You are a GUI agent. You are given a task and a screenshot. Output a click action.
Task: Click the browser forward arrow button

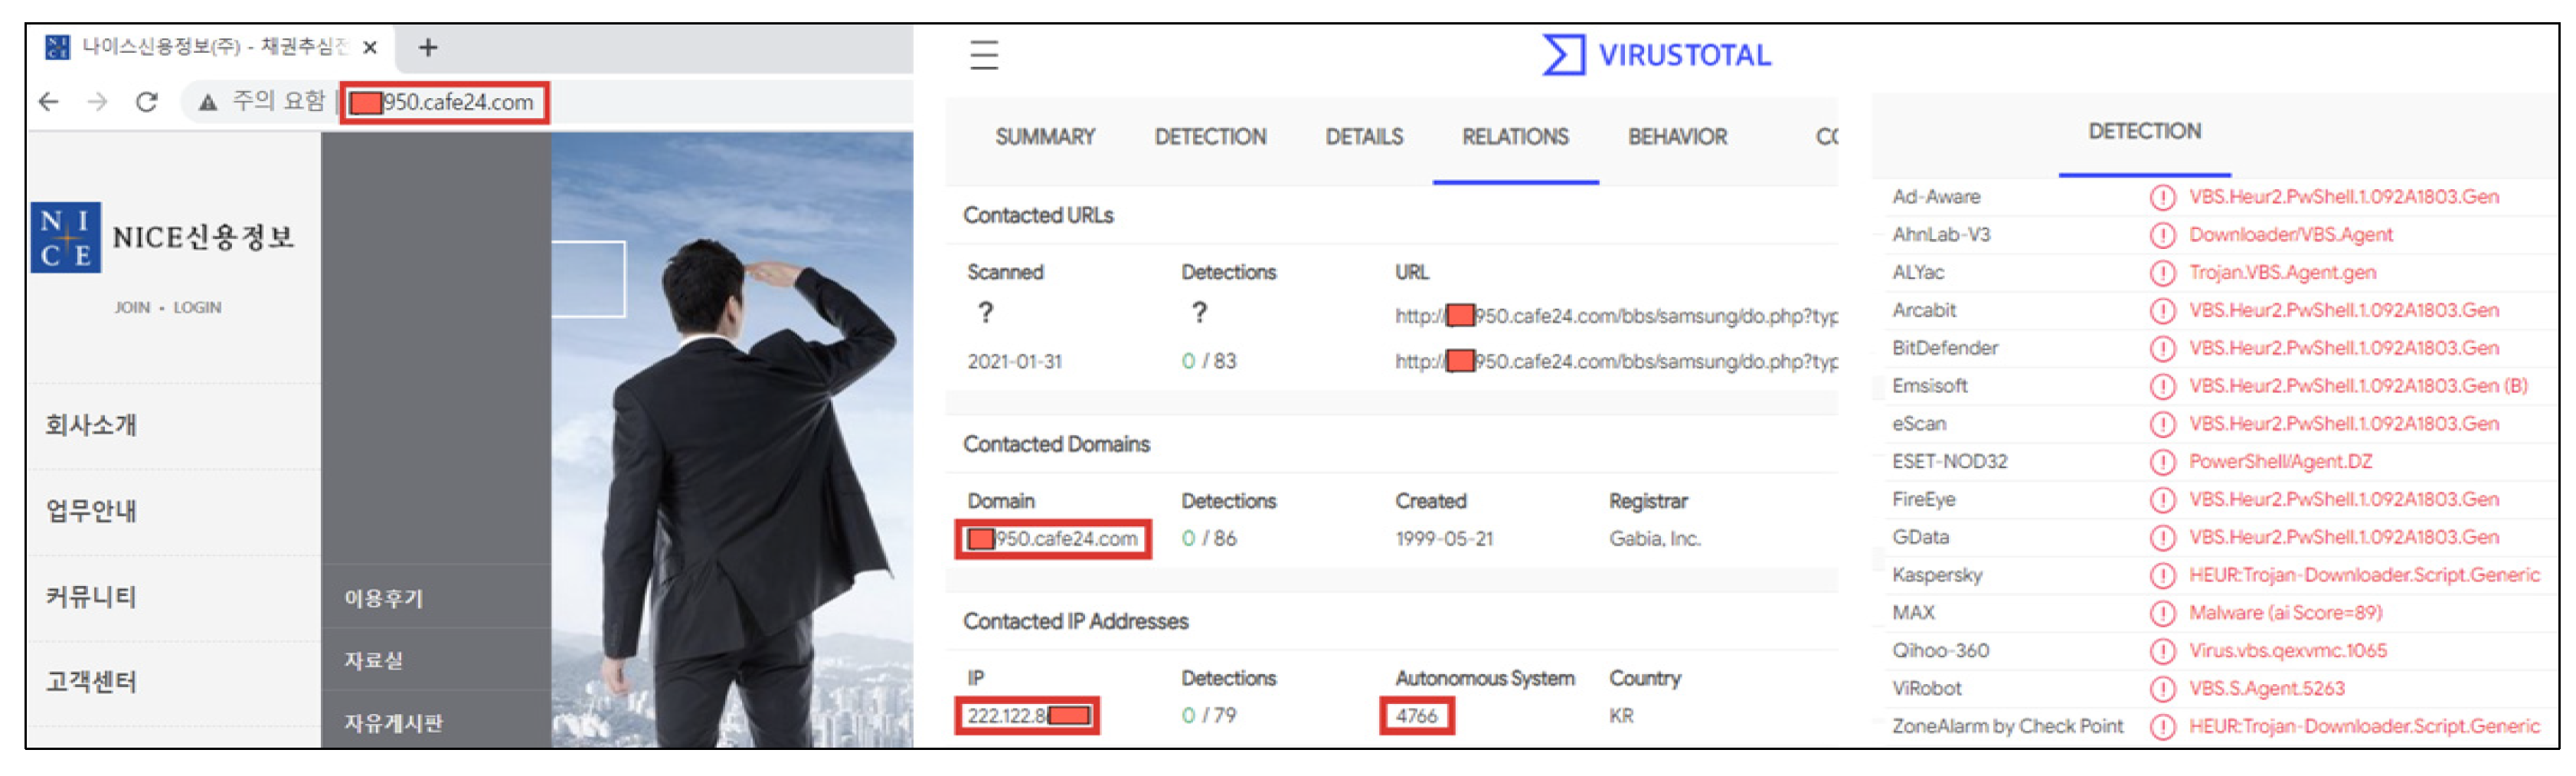point(97,102)
